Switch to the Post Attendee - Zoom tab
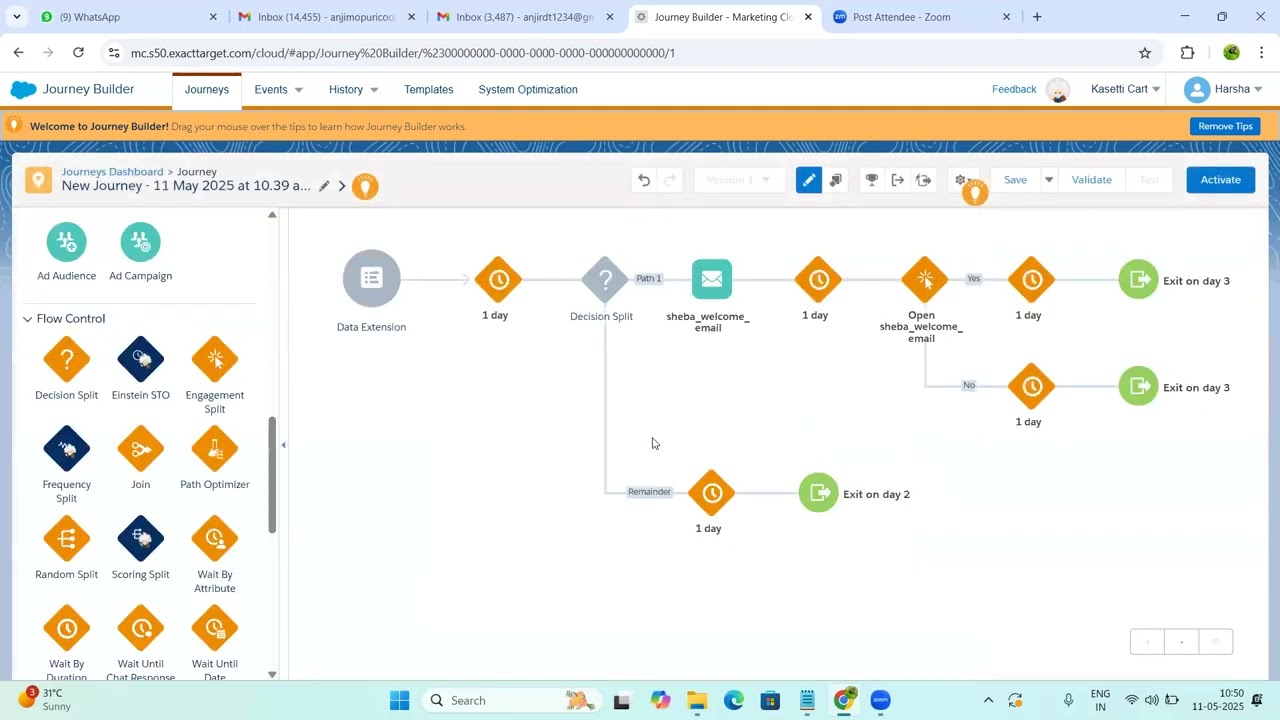 point(920,17)
